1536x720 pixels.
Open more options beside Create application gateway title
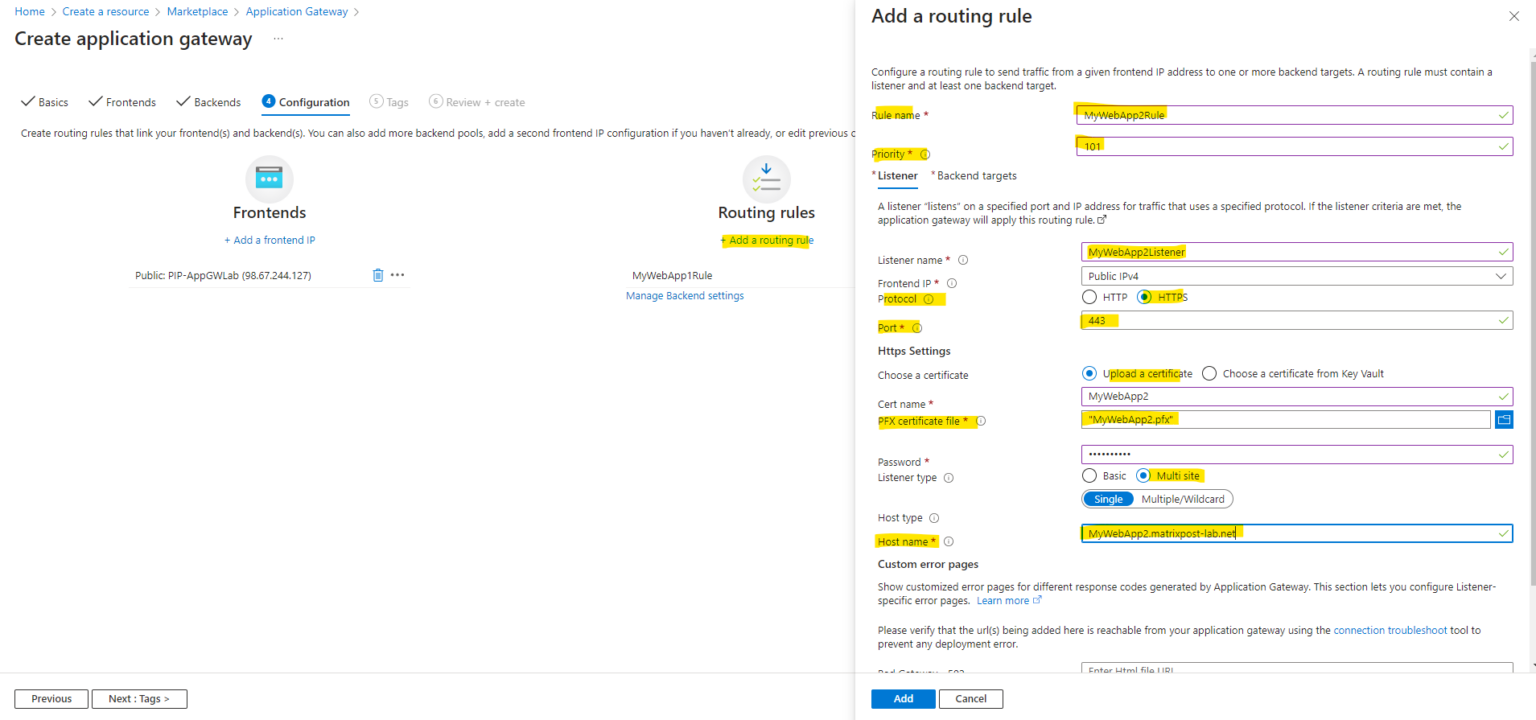277,40
